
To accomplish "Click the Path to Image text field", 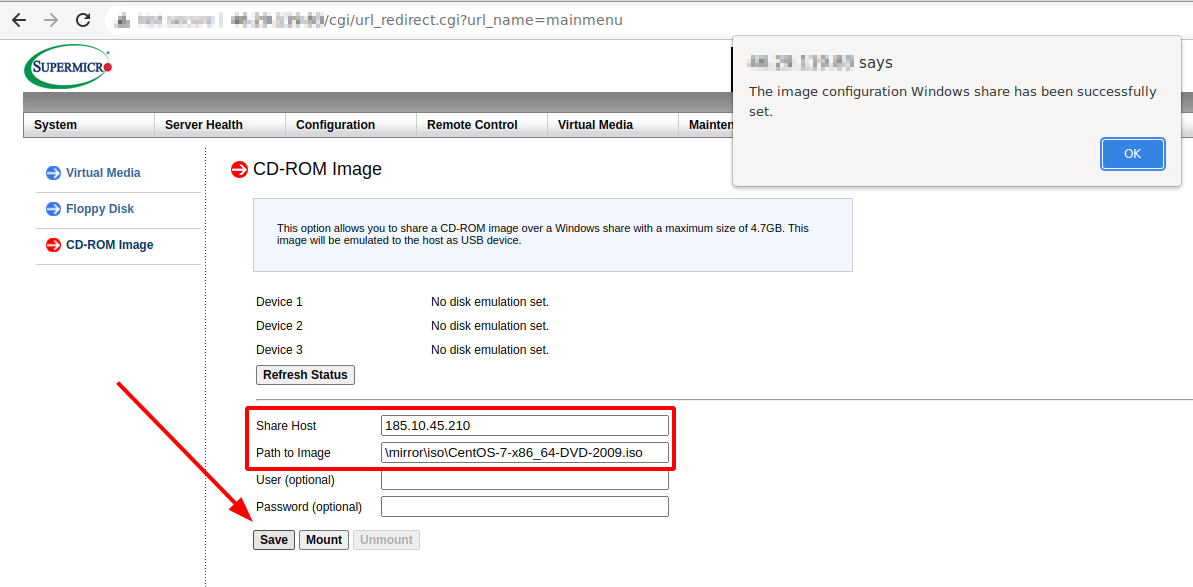I will [x=524, y=453].
